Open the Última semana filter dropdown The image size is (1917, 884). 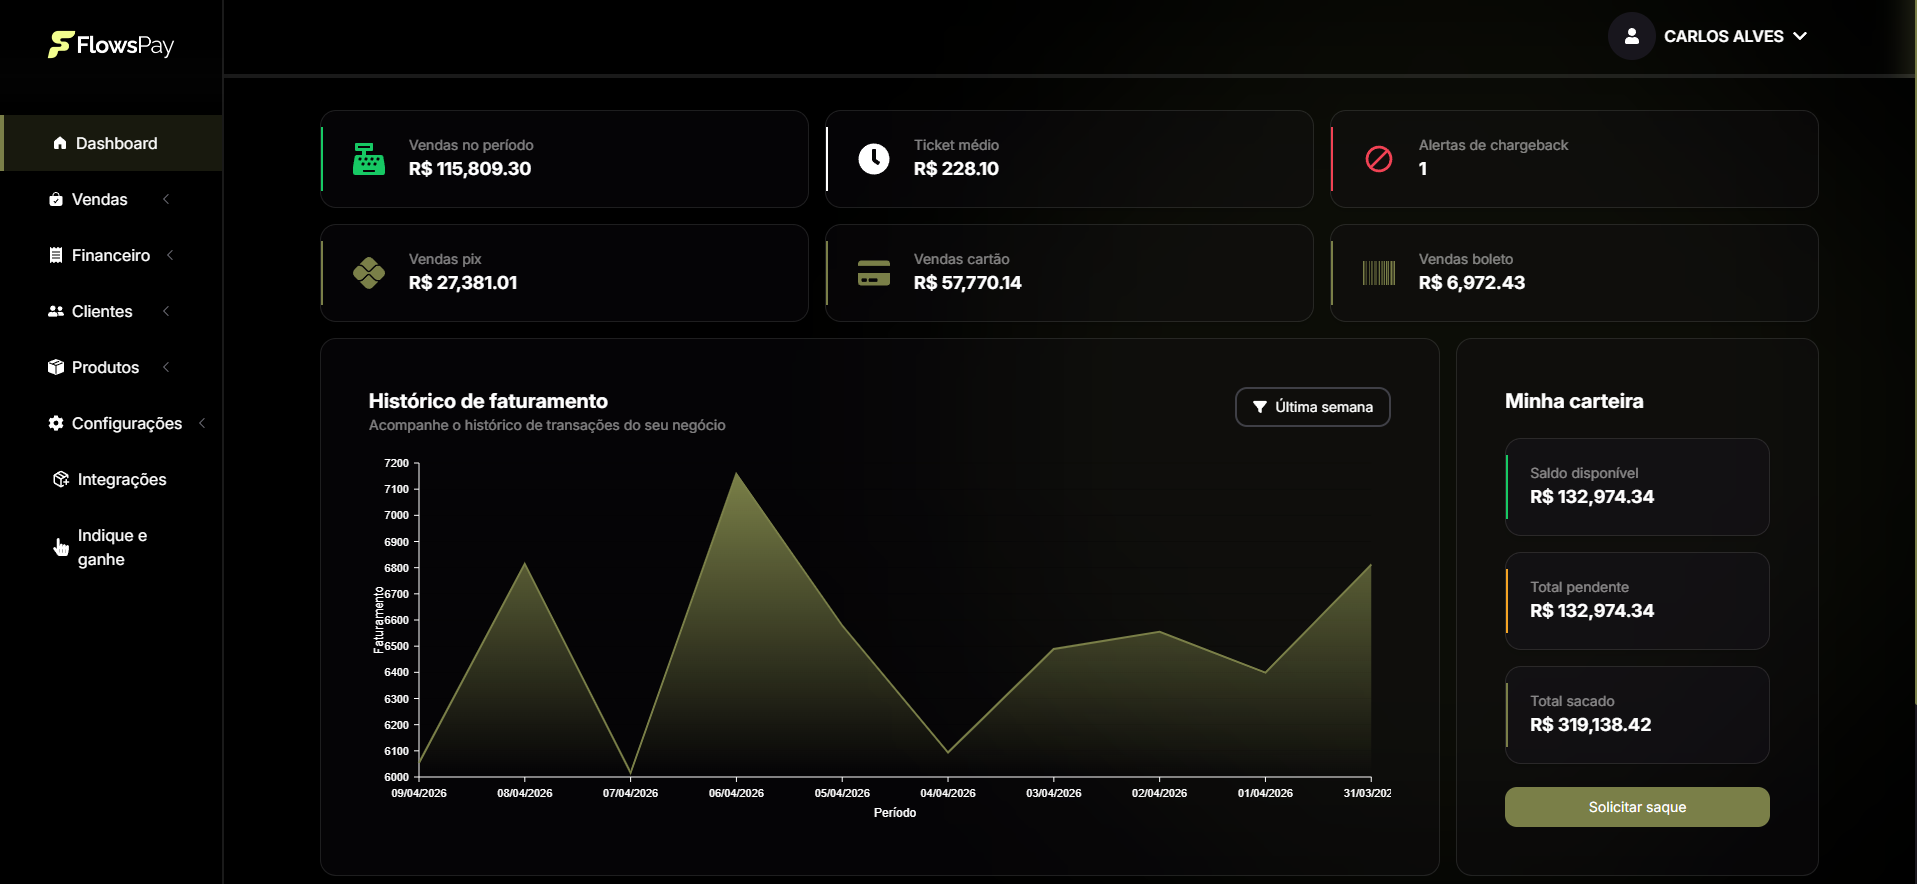click(1312, 407)
